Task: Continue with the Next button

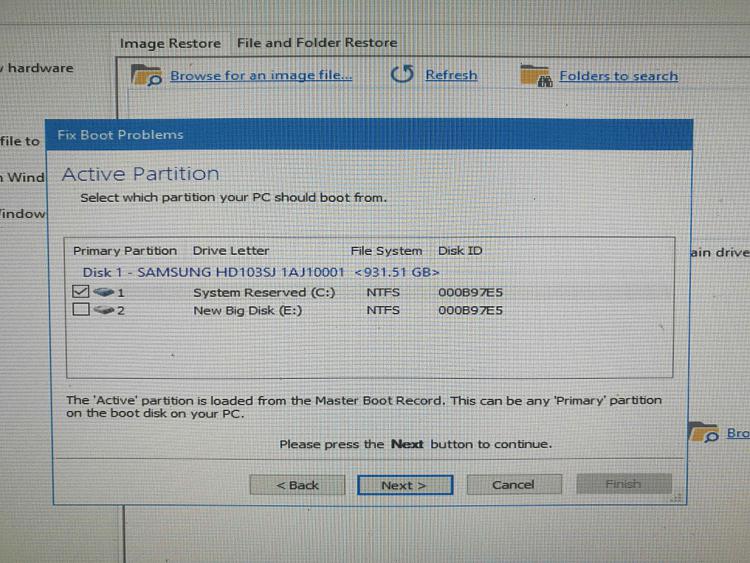Action: pos(405,485)
